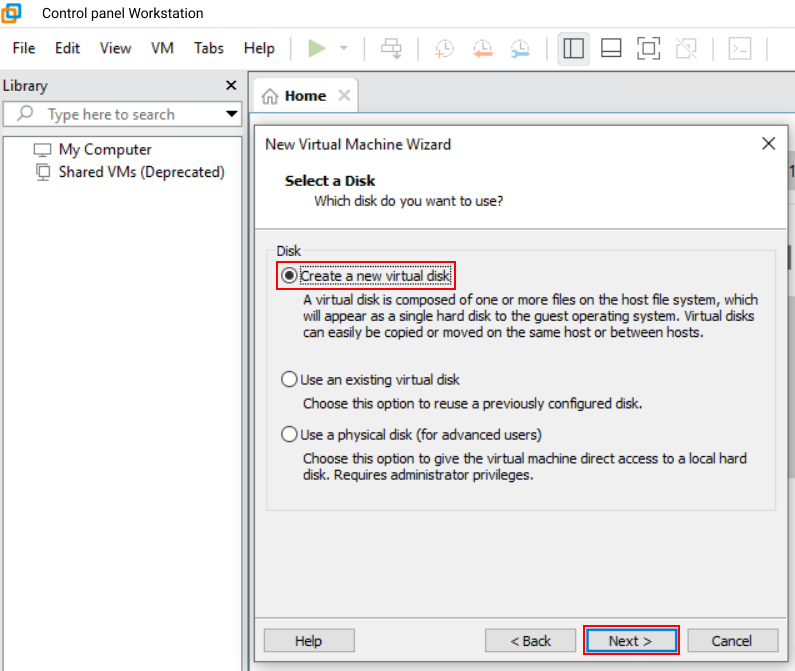Select Use an existing virtual disk
Screen dimensions: 795x671
(x=290, y=380)
